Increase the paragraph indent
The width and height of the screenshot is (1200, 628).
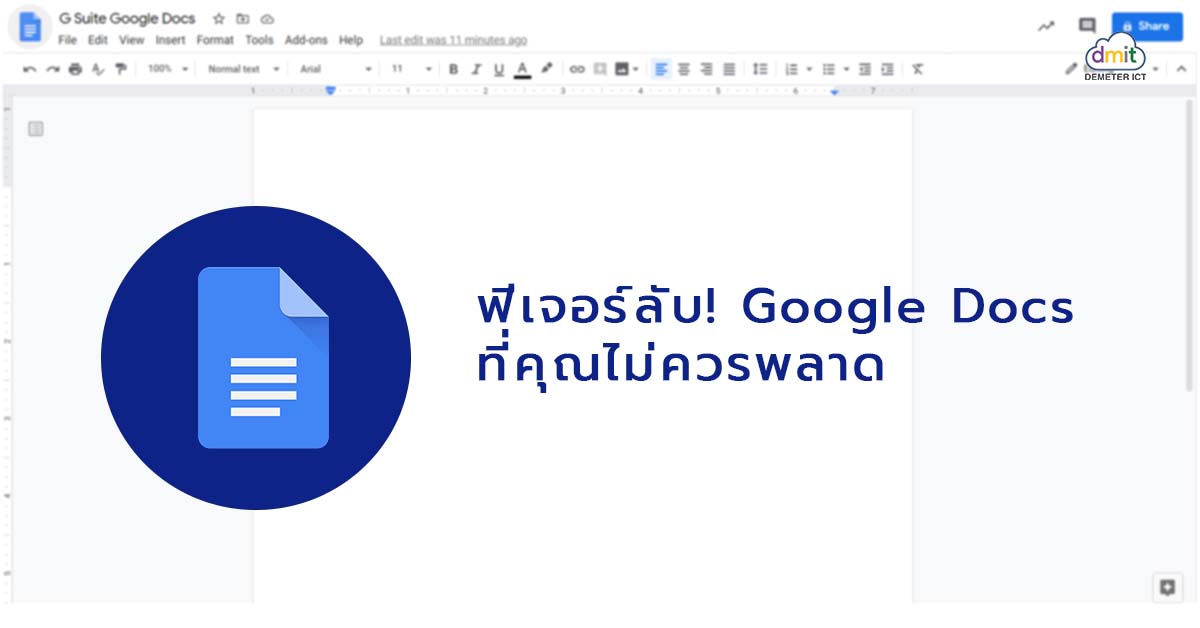click(x=887, y=69)
